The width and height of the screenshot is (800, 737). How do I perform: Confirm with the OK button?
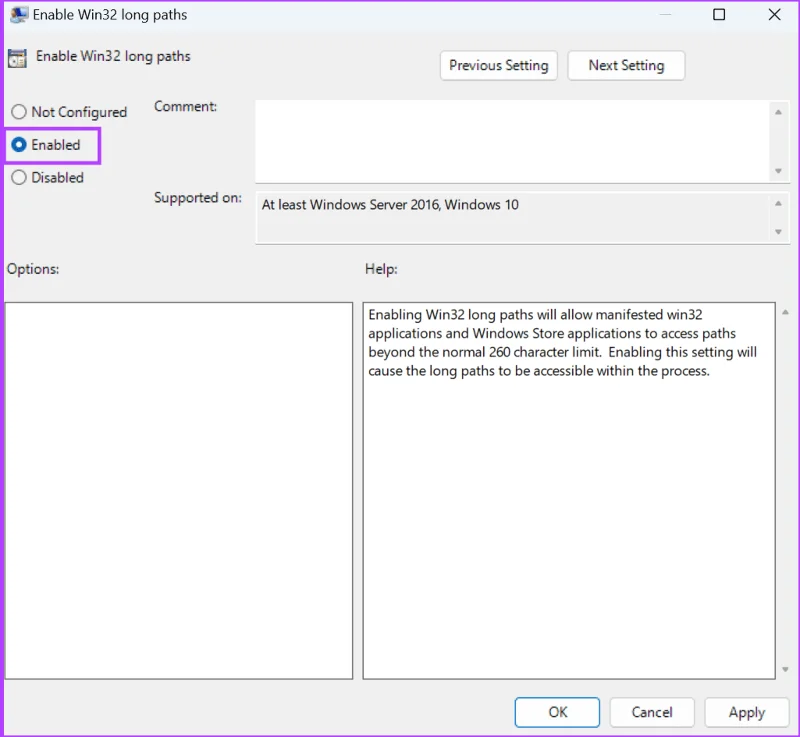point(557,712)
